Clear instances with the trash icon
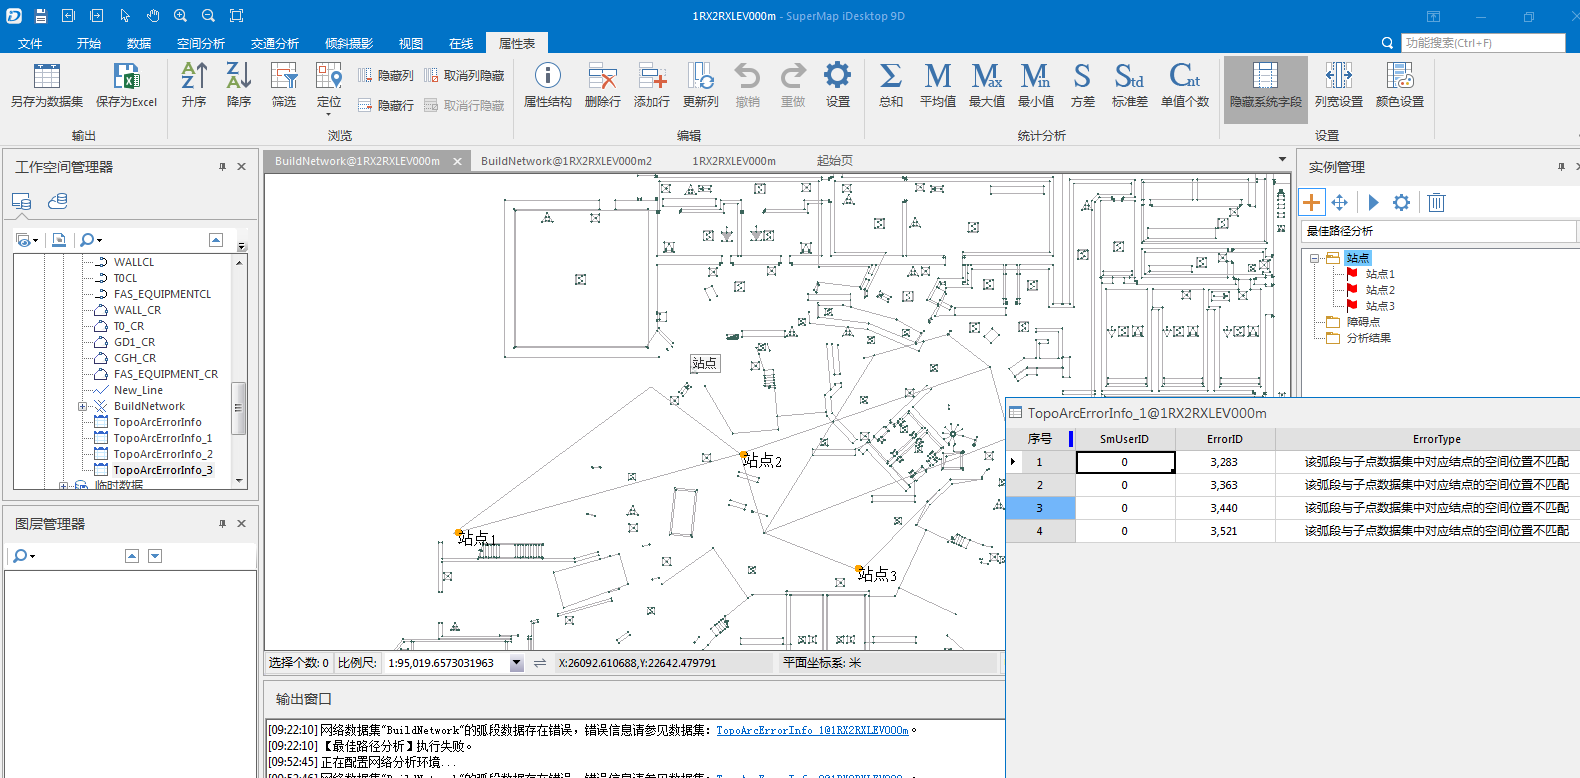Screen dimensions: 1580x778 (1436, 202)
